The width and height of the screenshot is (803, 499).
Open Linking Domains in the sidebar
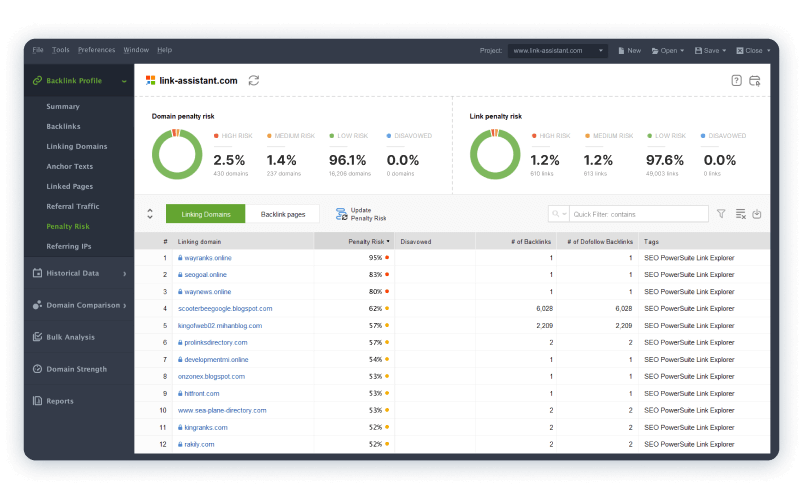click(77, 147)
